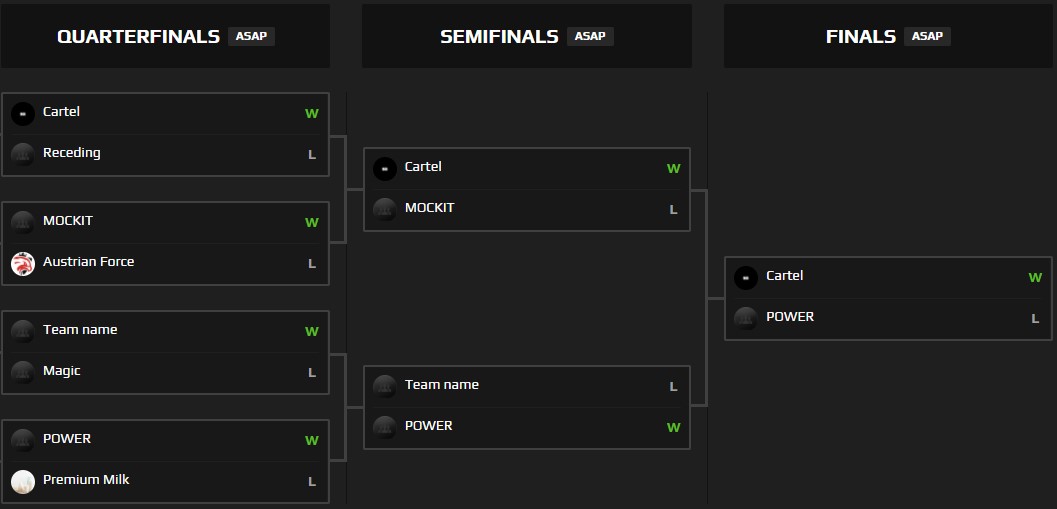Viewport: 1057px width, 509px height.
Task: Click the ASAP badge next to Quarterfinals
Action: click(x=251, y=36)
